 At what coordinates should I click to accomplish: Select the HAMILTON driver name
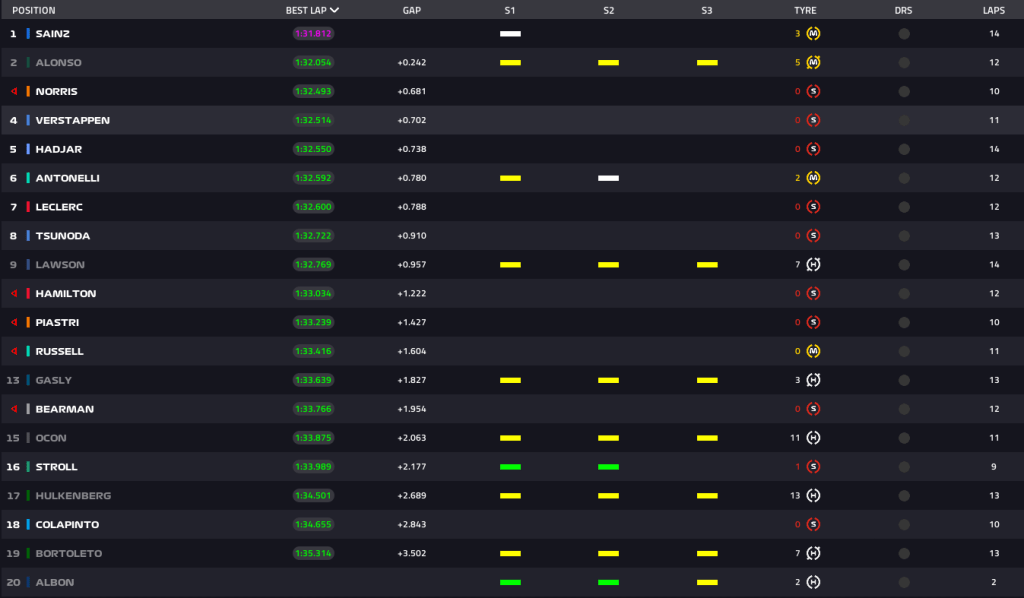coord(65,294)
